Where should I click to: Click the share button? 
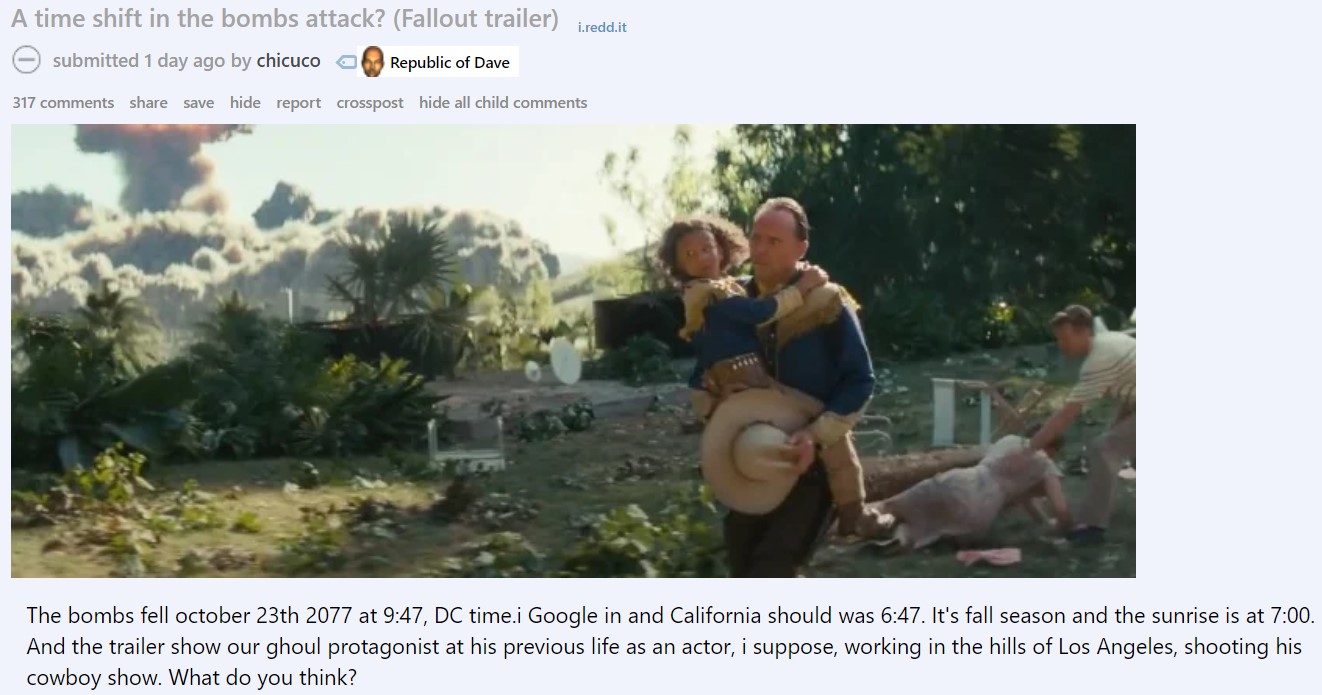[x=148, y=102]
